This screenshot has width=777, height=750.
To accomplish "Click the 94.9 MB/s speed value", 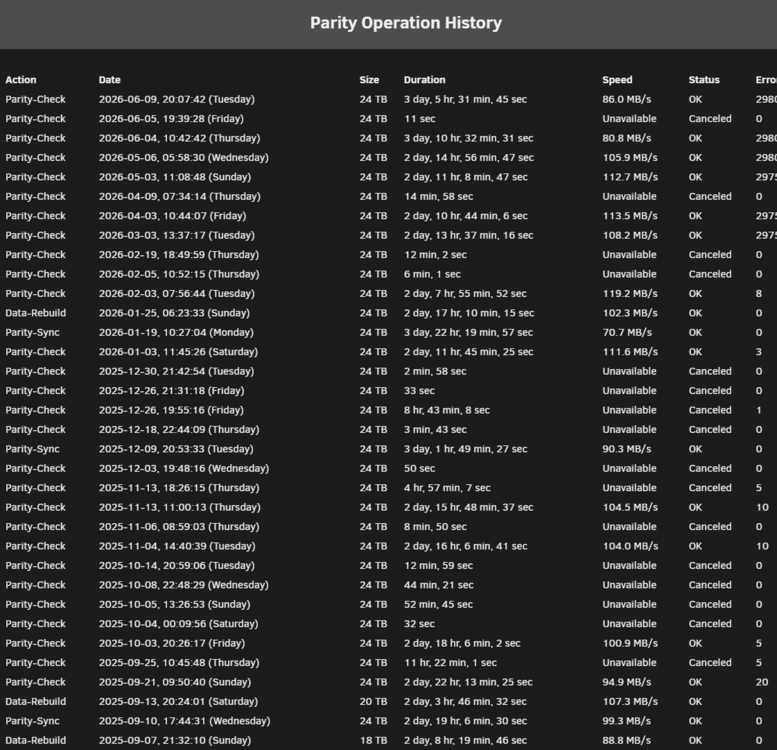I will point(627,682).
